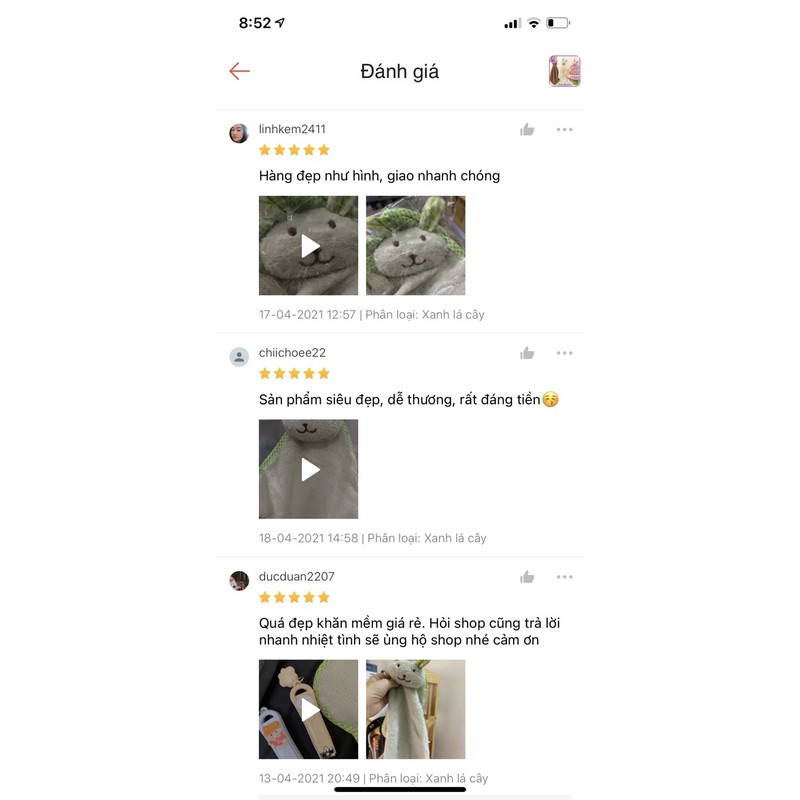The width and height of the screenshot is (800, 800).
Task: Open three-dot menu on chiichoee22's review
Action: coord(564,353)
